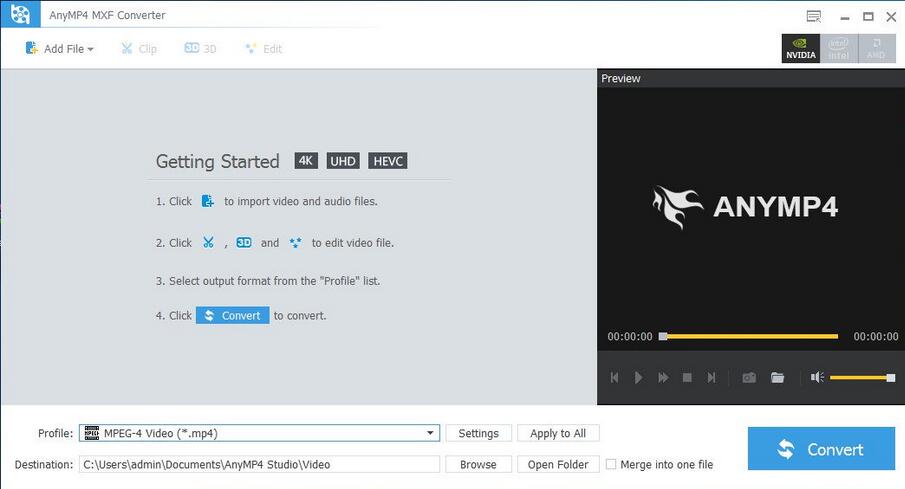
Task: Click Apply to All button
Action: pos(558,433)
